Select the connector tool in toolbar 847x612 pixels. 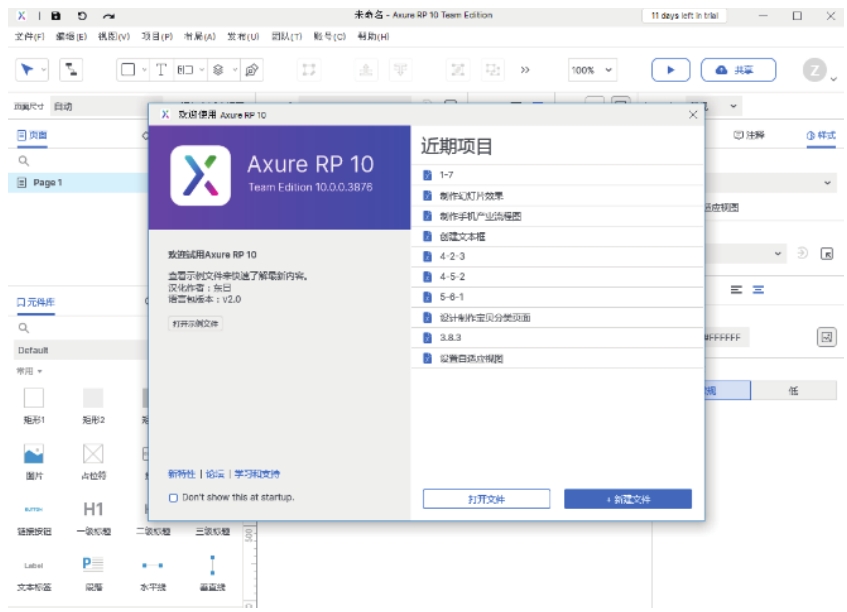(x=72, y=70)
